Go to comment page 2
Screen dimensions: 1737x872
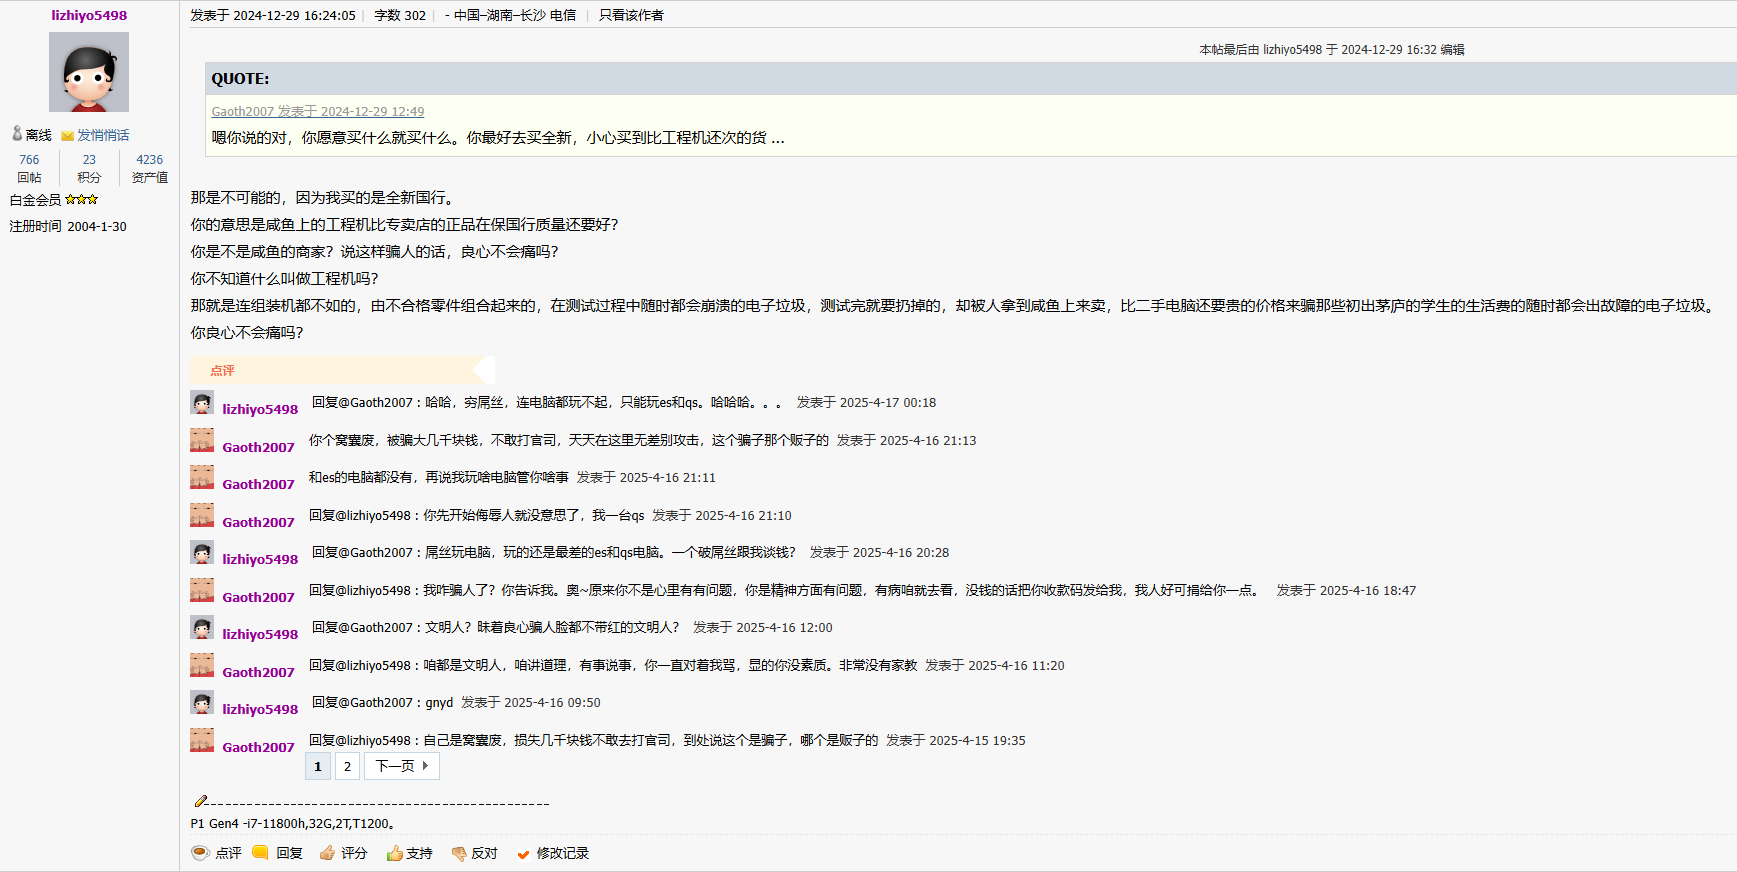[x=347, y=766]
